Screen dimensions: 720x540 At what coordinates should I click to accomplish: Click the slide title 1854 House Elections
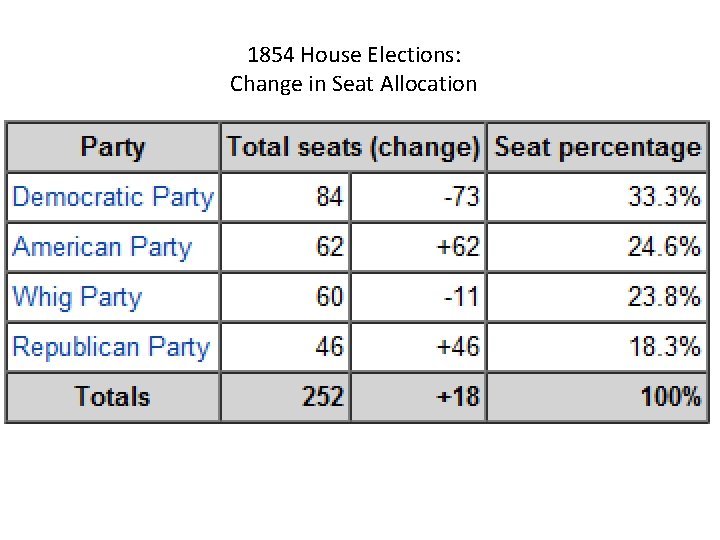(x=354, y=57)
